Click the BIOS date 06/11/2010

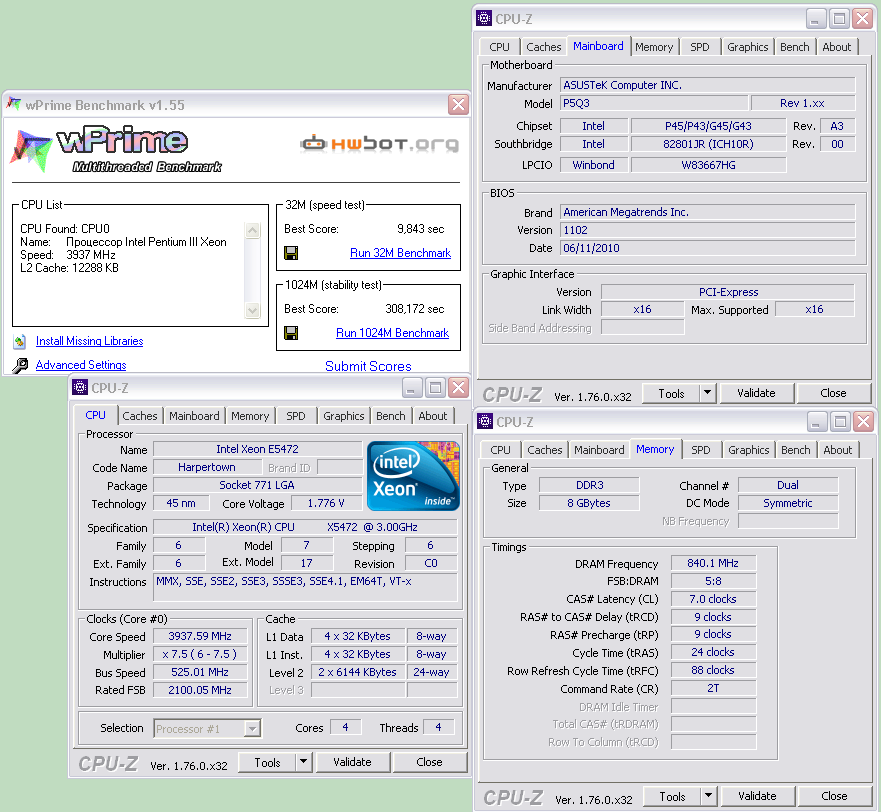pyautogui.click(x=708, y=248)
